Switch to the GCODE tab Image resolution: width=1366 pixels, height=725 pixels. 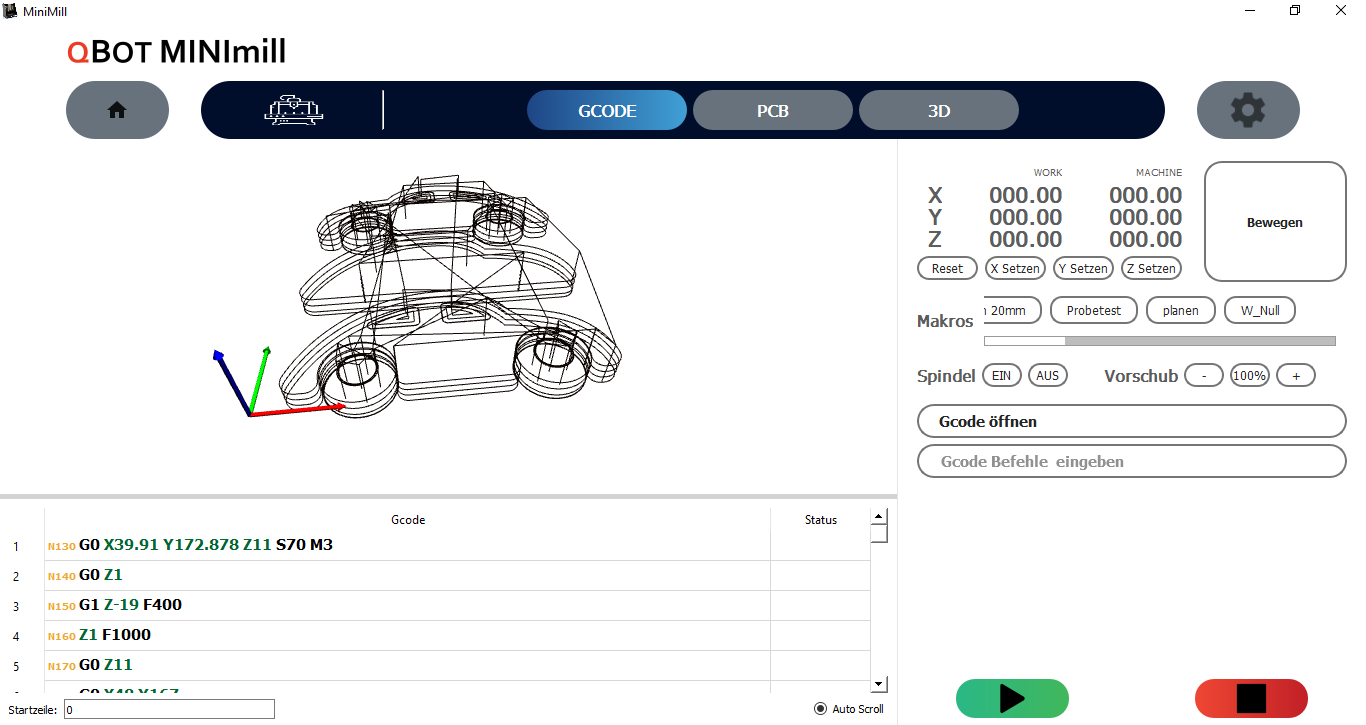click(x=607, y=110)
